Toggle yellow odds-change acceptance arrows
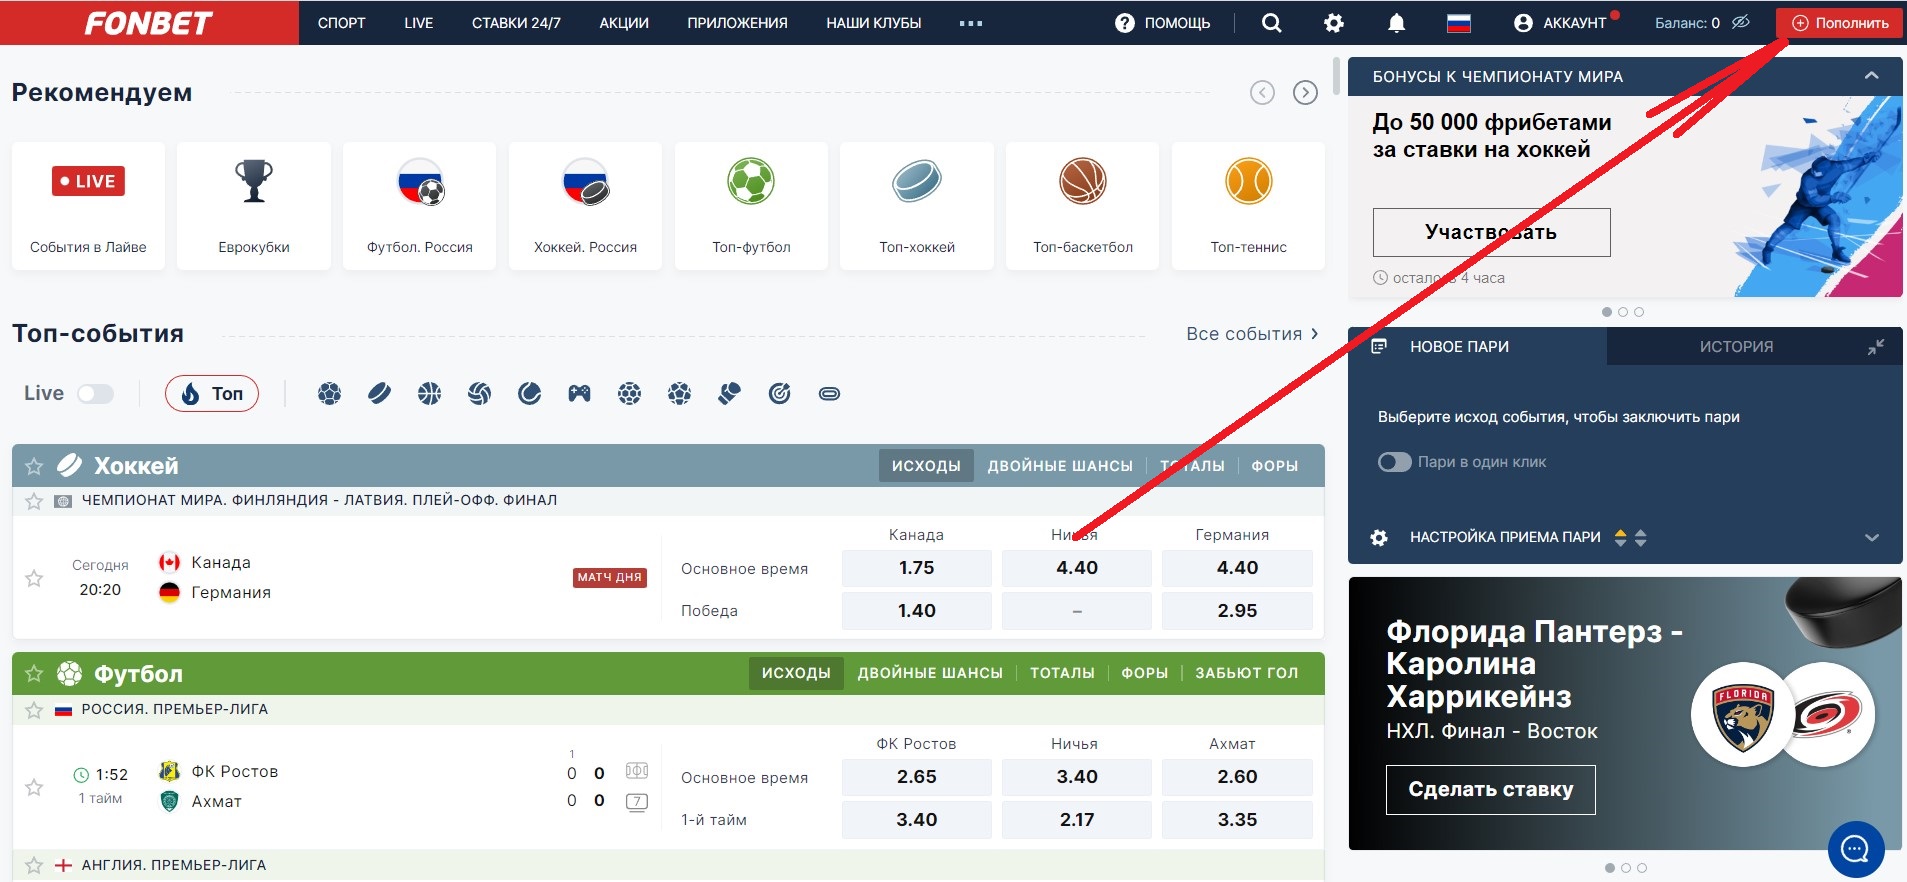 coord(1621,537)
